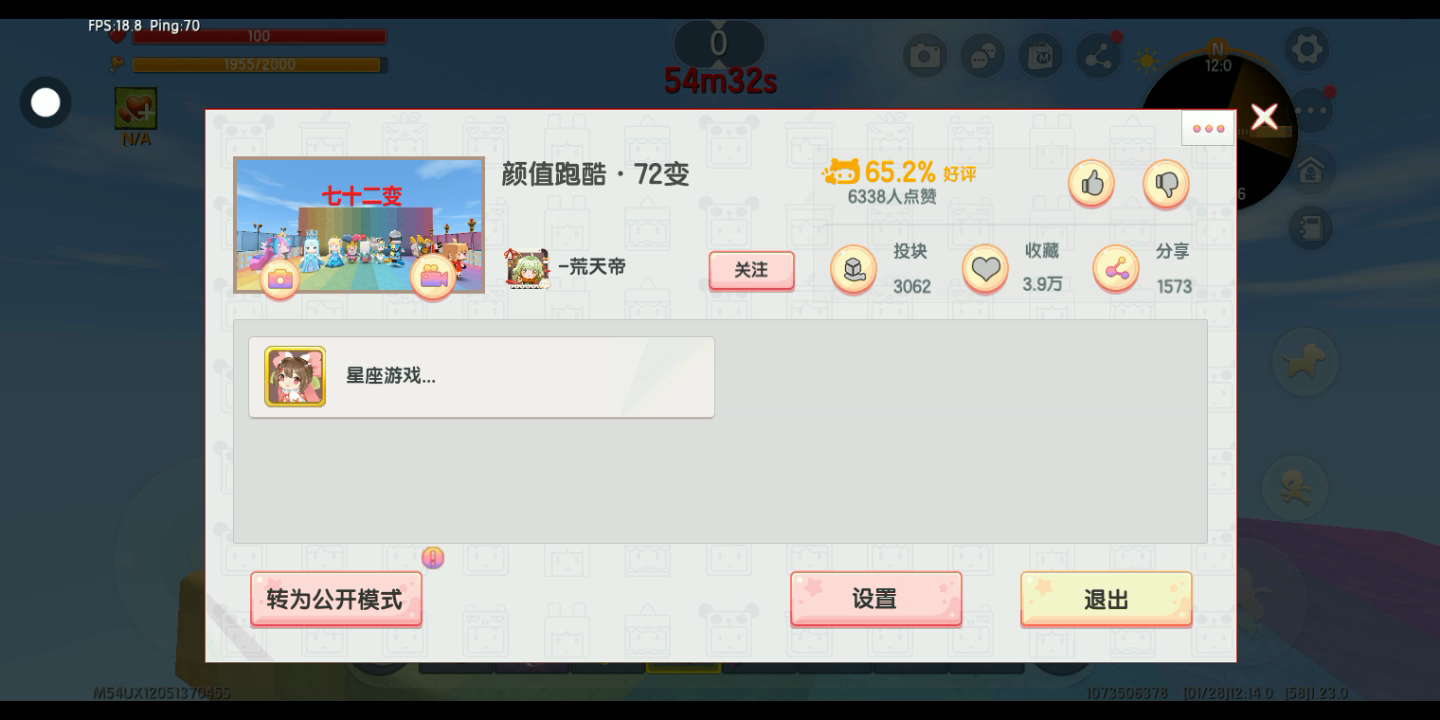The height and width of the screenshot is (720, 1440).
Task: Click the settings gear in top bar
Action: (1307, 49)
